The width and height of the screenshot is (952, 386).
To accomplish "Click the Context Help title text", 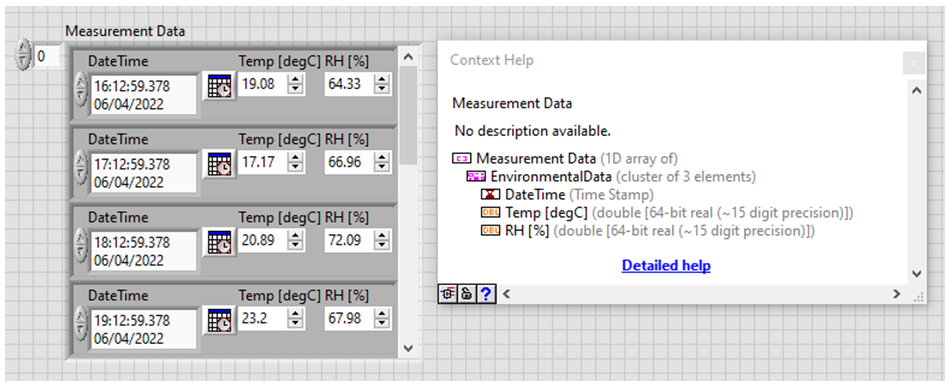I will pyautogui.click(x=492, y=60).
